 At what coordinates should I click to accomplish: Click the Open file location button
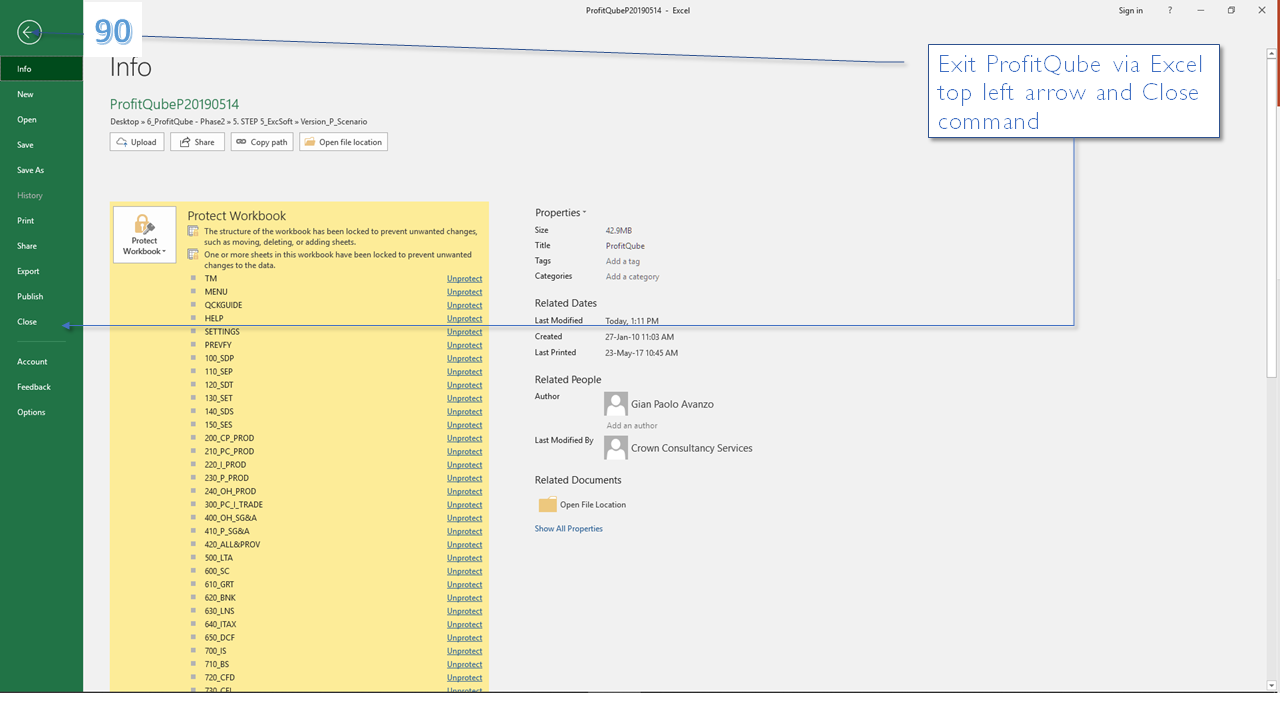[x=343, y=142]
